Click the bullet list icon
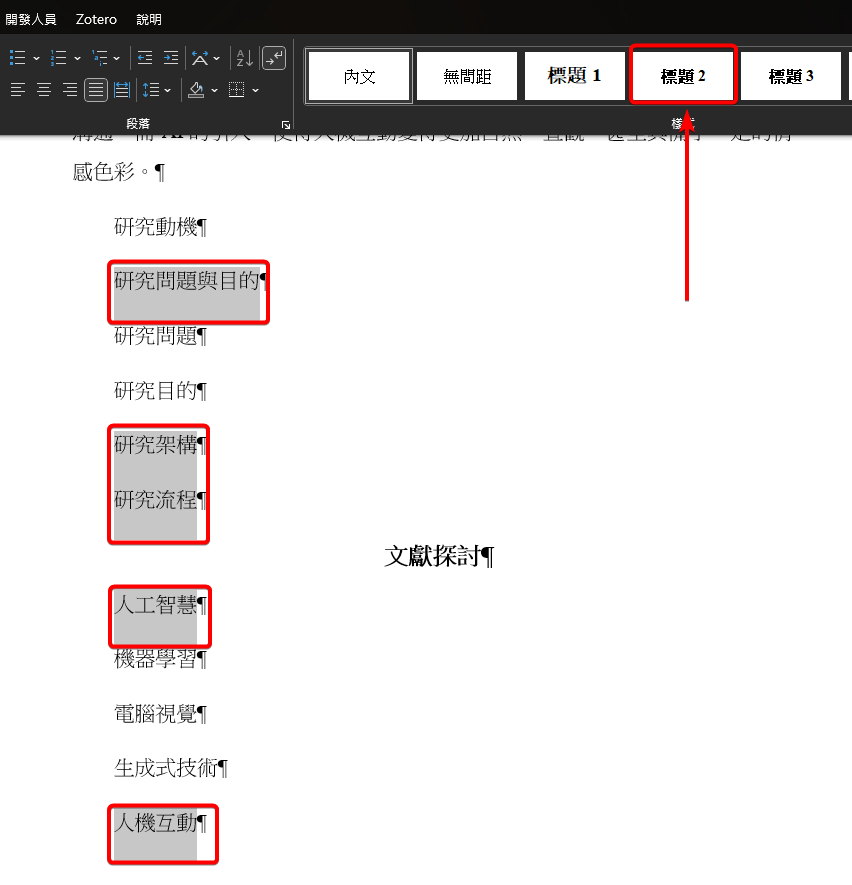Viewport: 852px width, 885px height. click(17, 58)
